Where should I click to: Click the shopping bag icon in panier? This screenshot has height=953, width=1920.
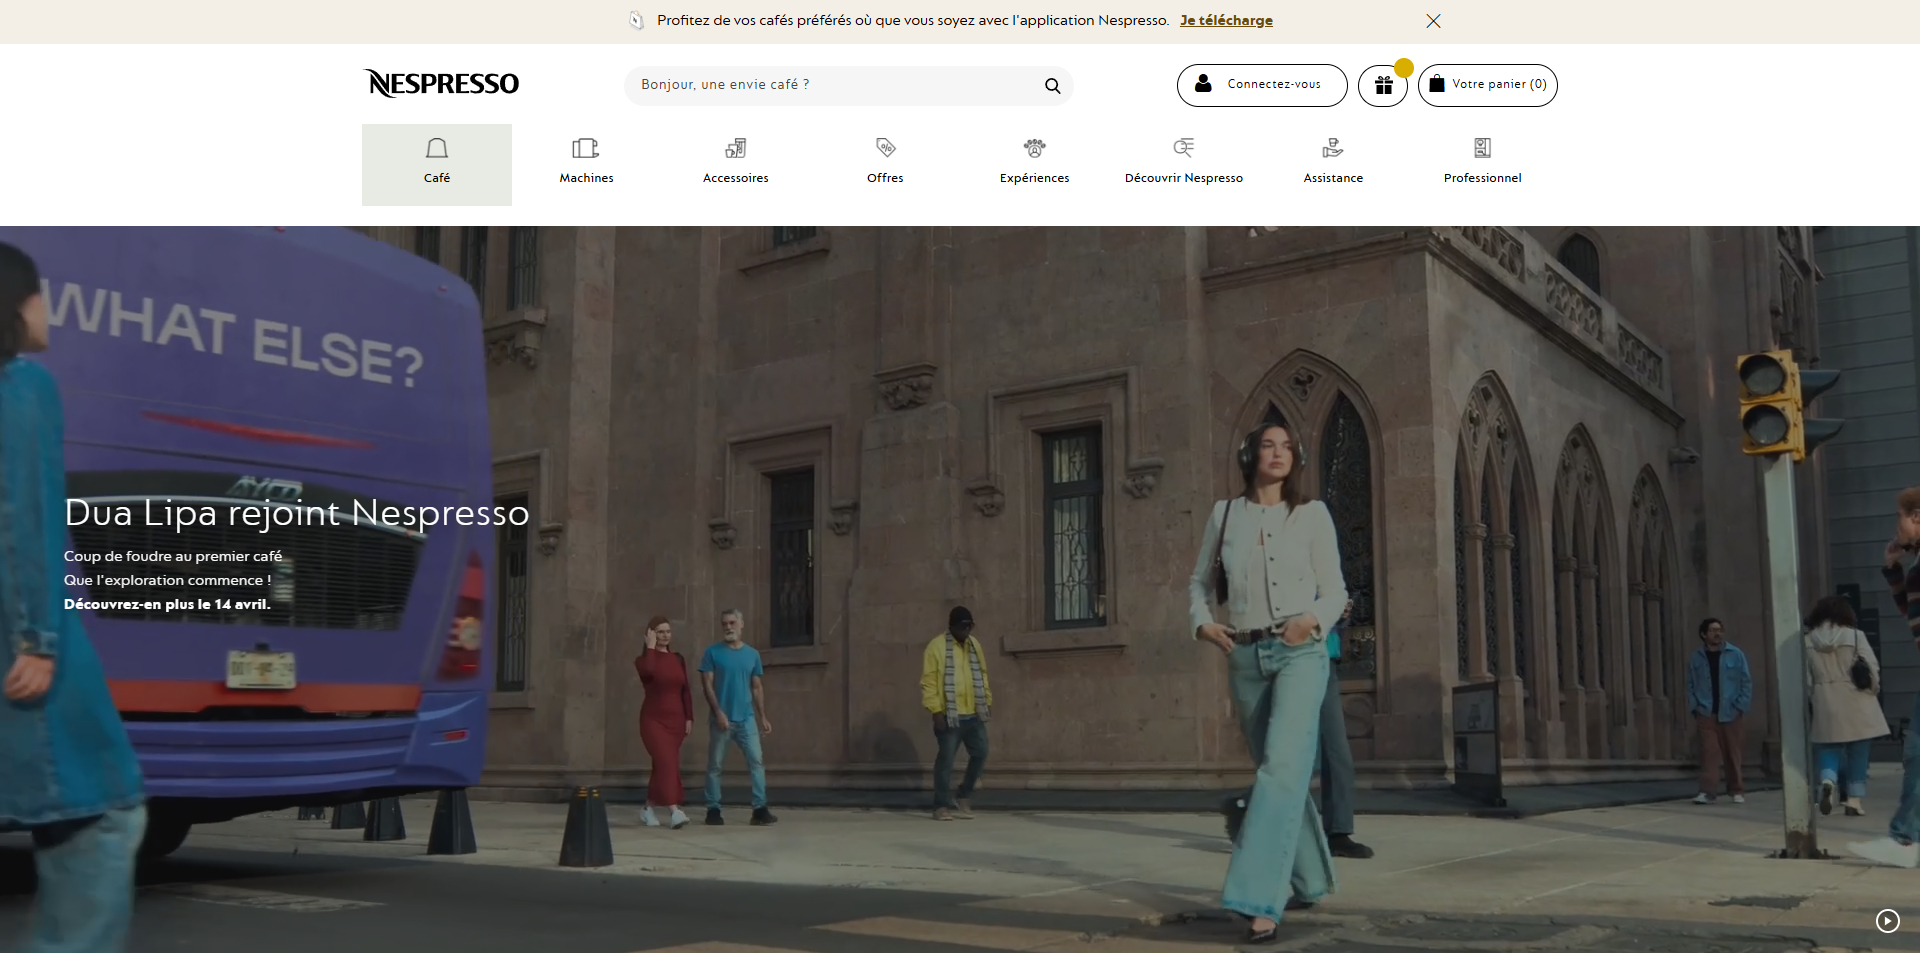click(1436, 84)
